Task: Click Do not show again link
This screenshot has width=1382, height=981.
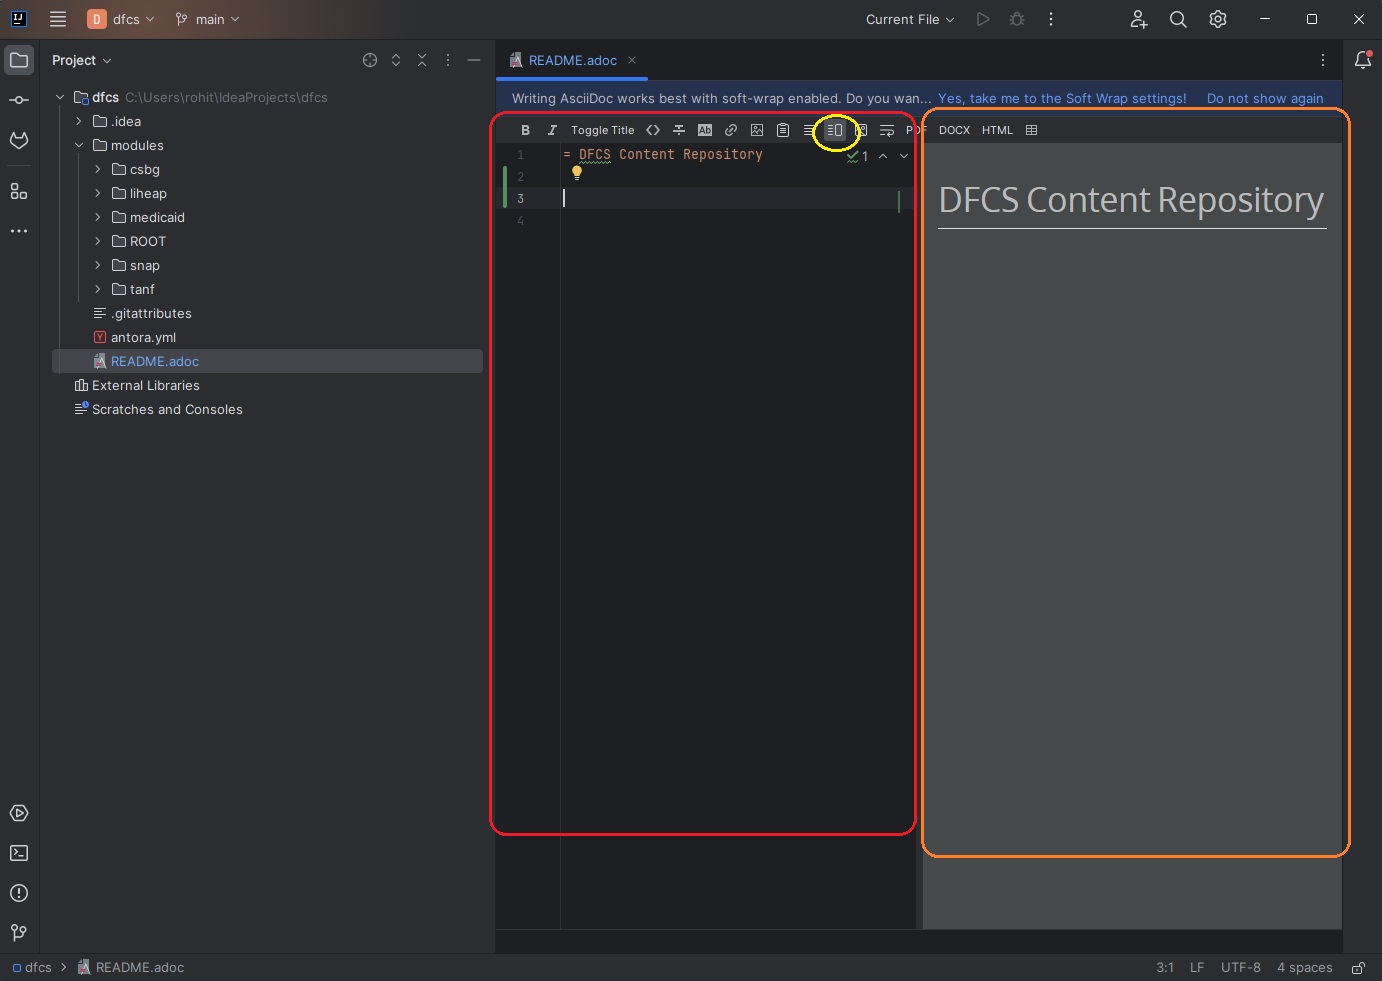Action: pos(1265,98)
